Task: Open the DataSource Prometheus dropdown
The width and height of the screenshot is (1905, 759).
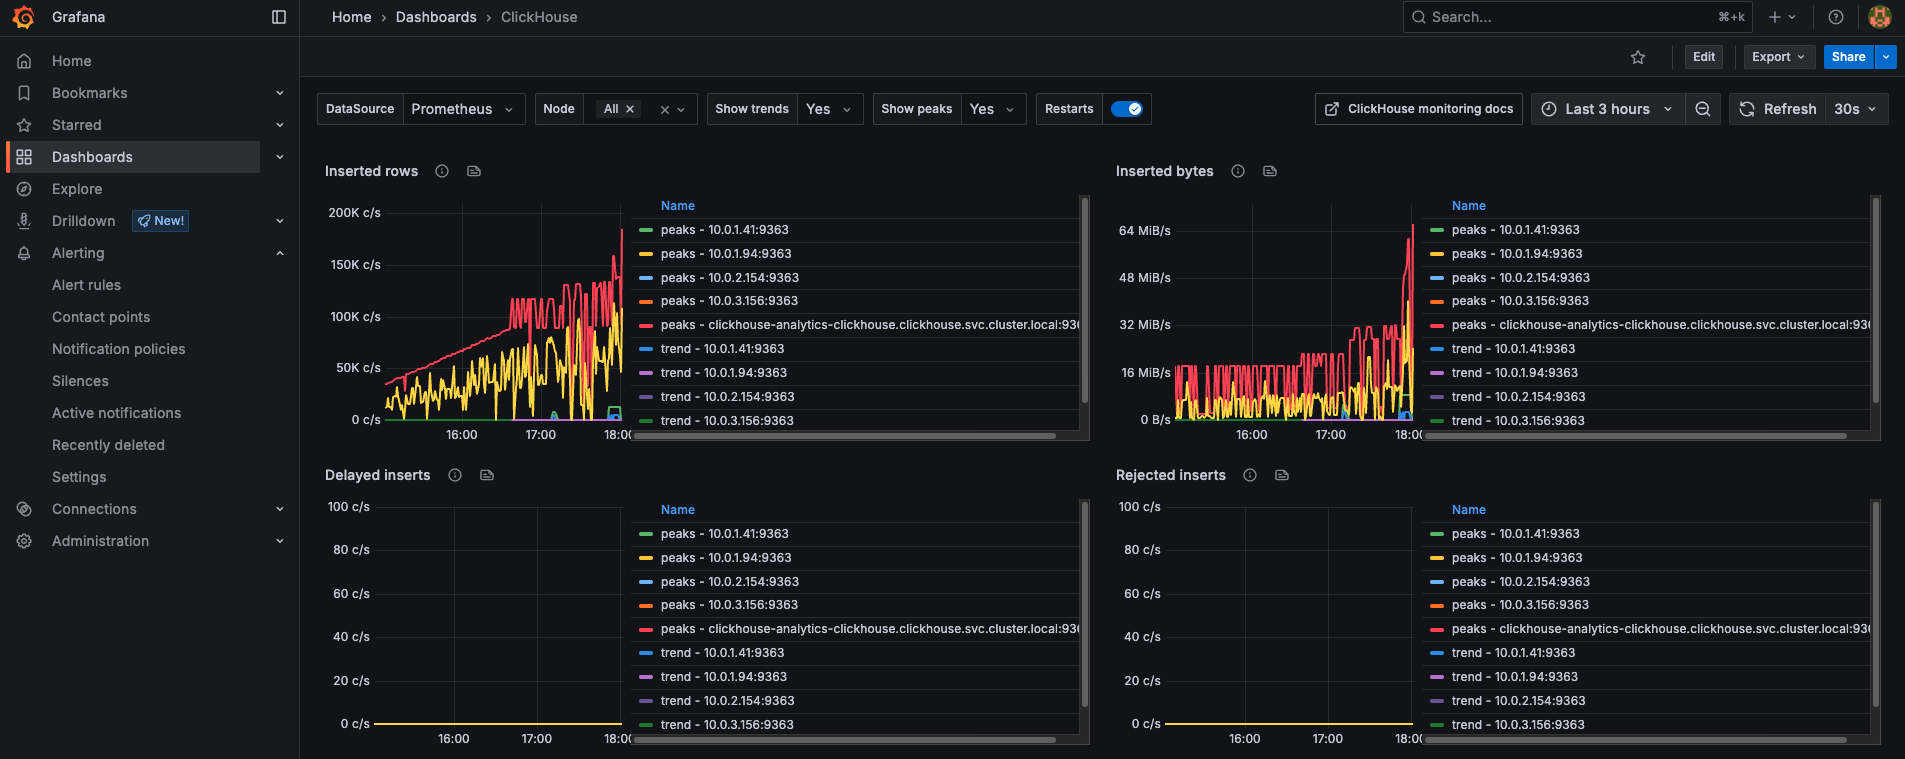Action: 464,109
